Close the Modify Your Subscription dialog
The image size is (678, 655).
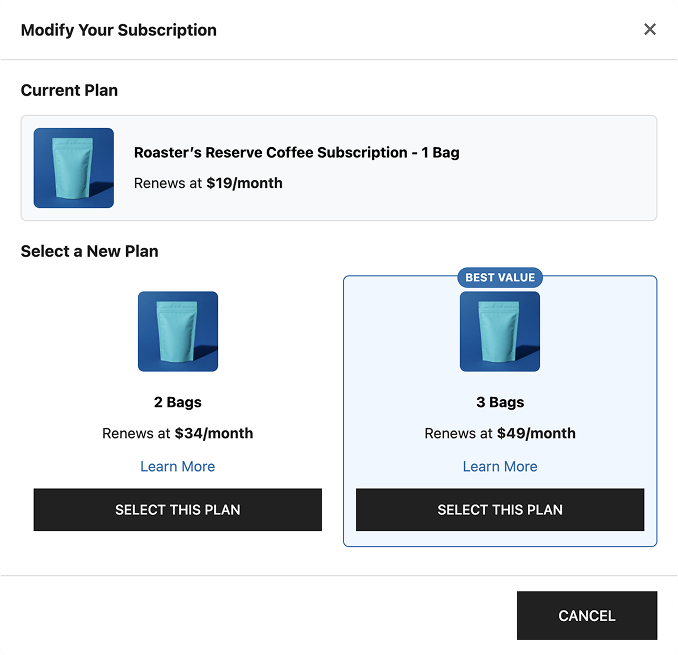(x=649, y=29)
